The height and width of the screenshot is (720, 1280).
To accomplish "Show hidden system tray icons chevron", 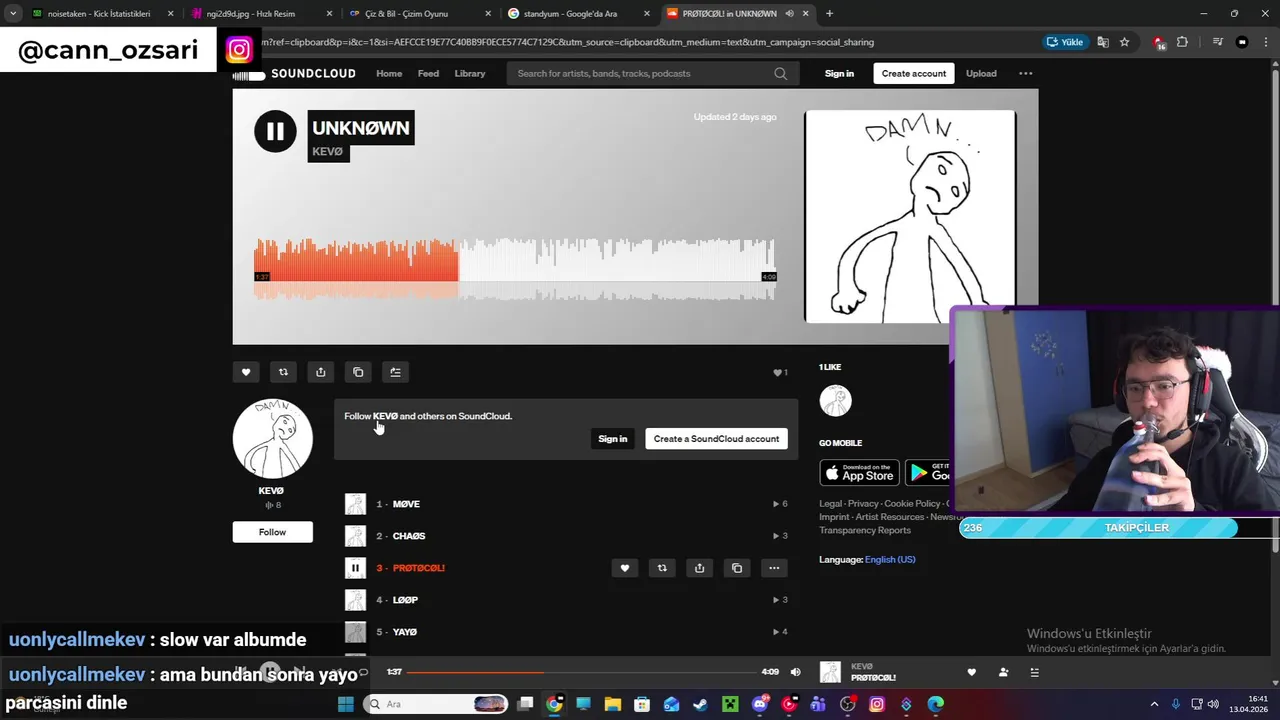I will 1154,704.
